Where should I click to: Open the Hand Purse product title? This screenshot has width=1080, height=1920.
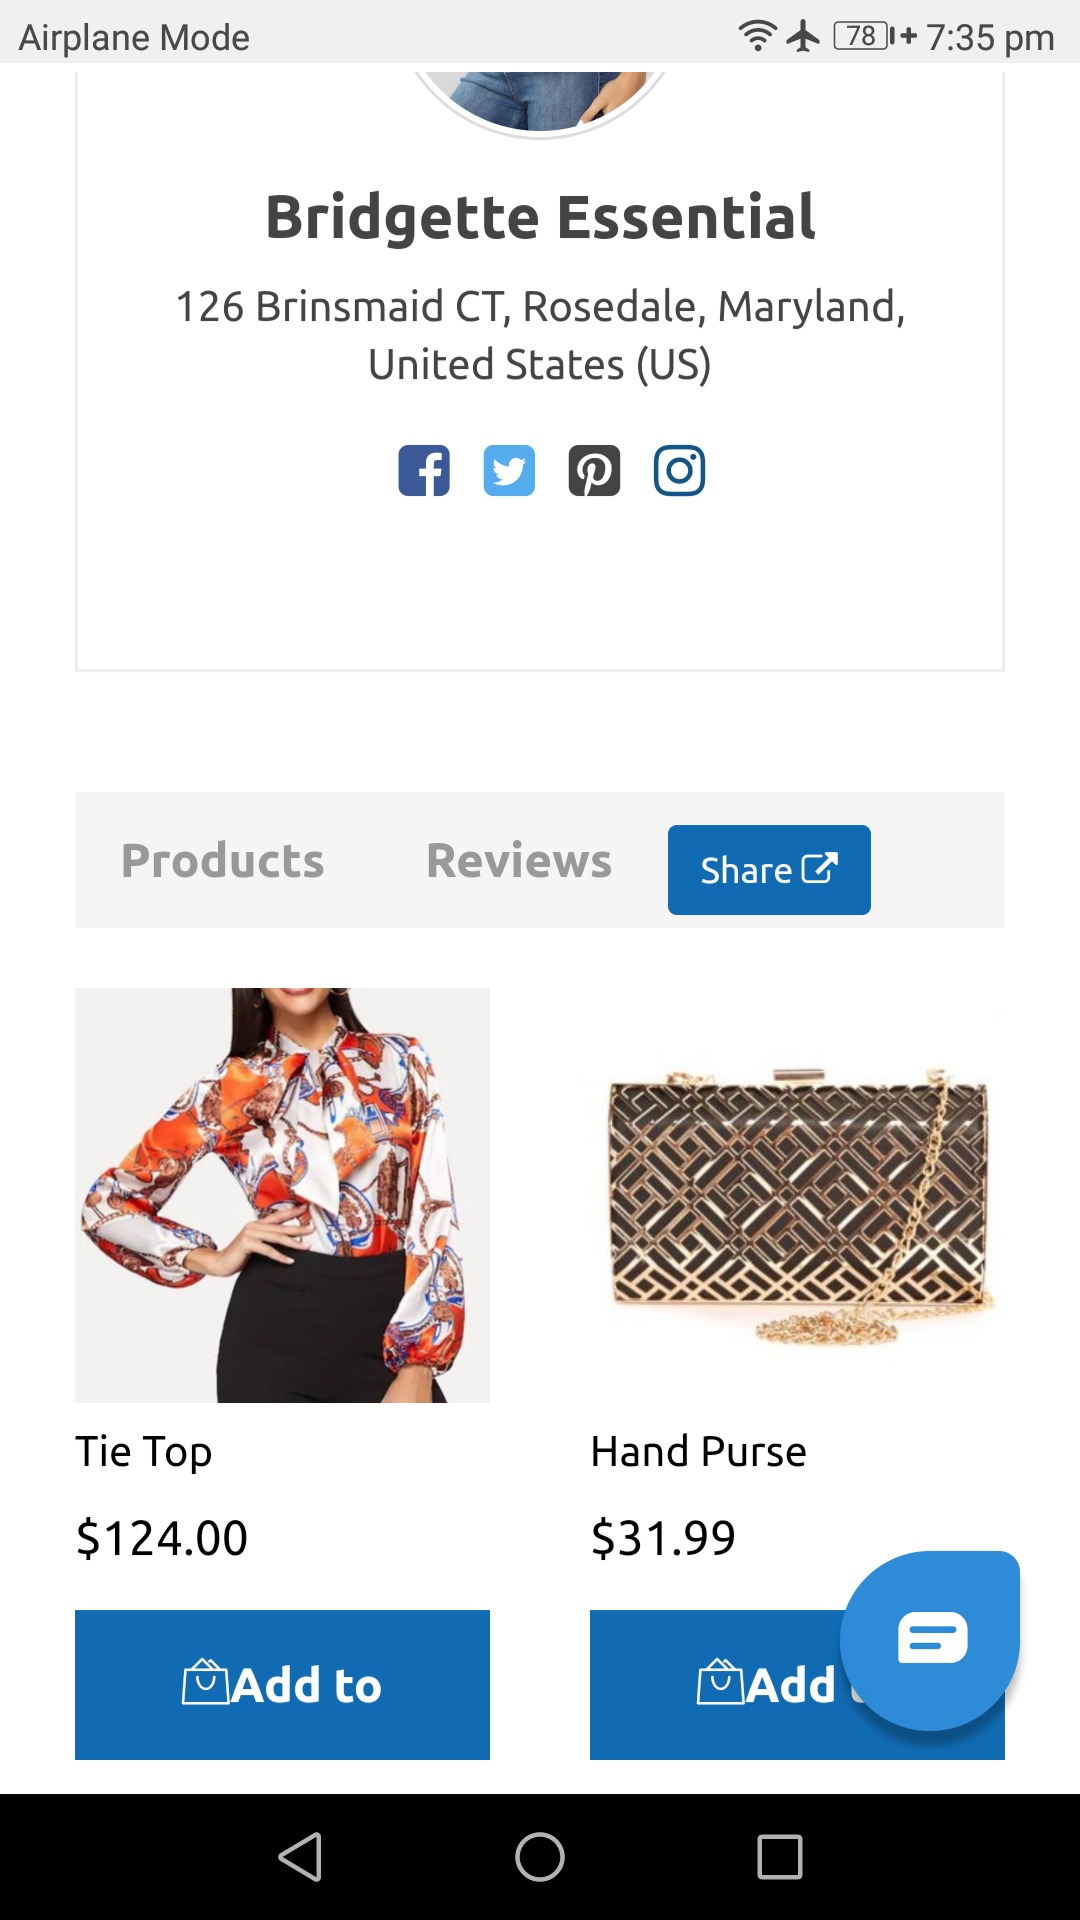coord(698,1452)
